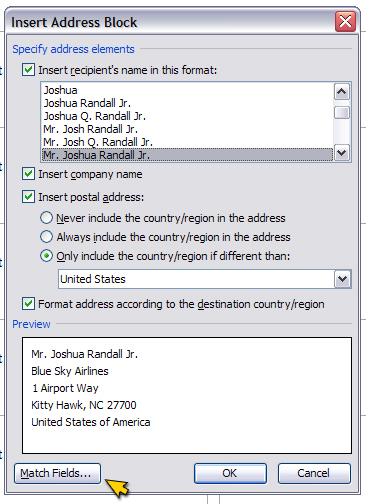
Task: Confirm with the OK button
Action: pos(230,473)
